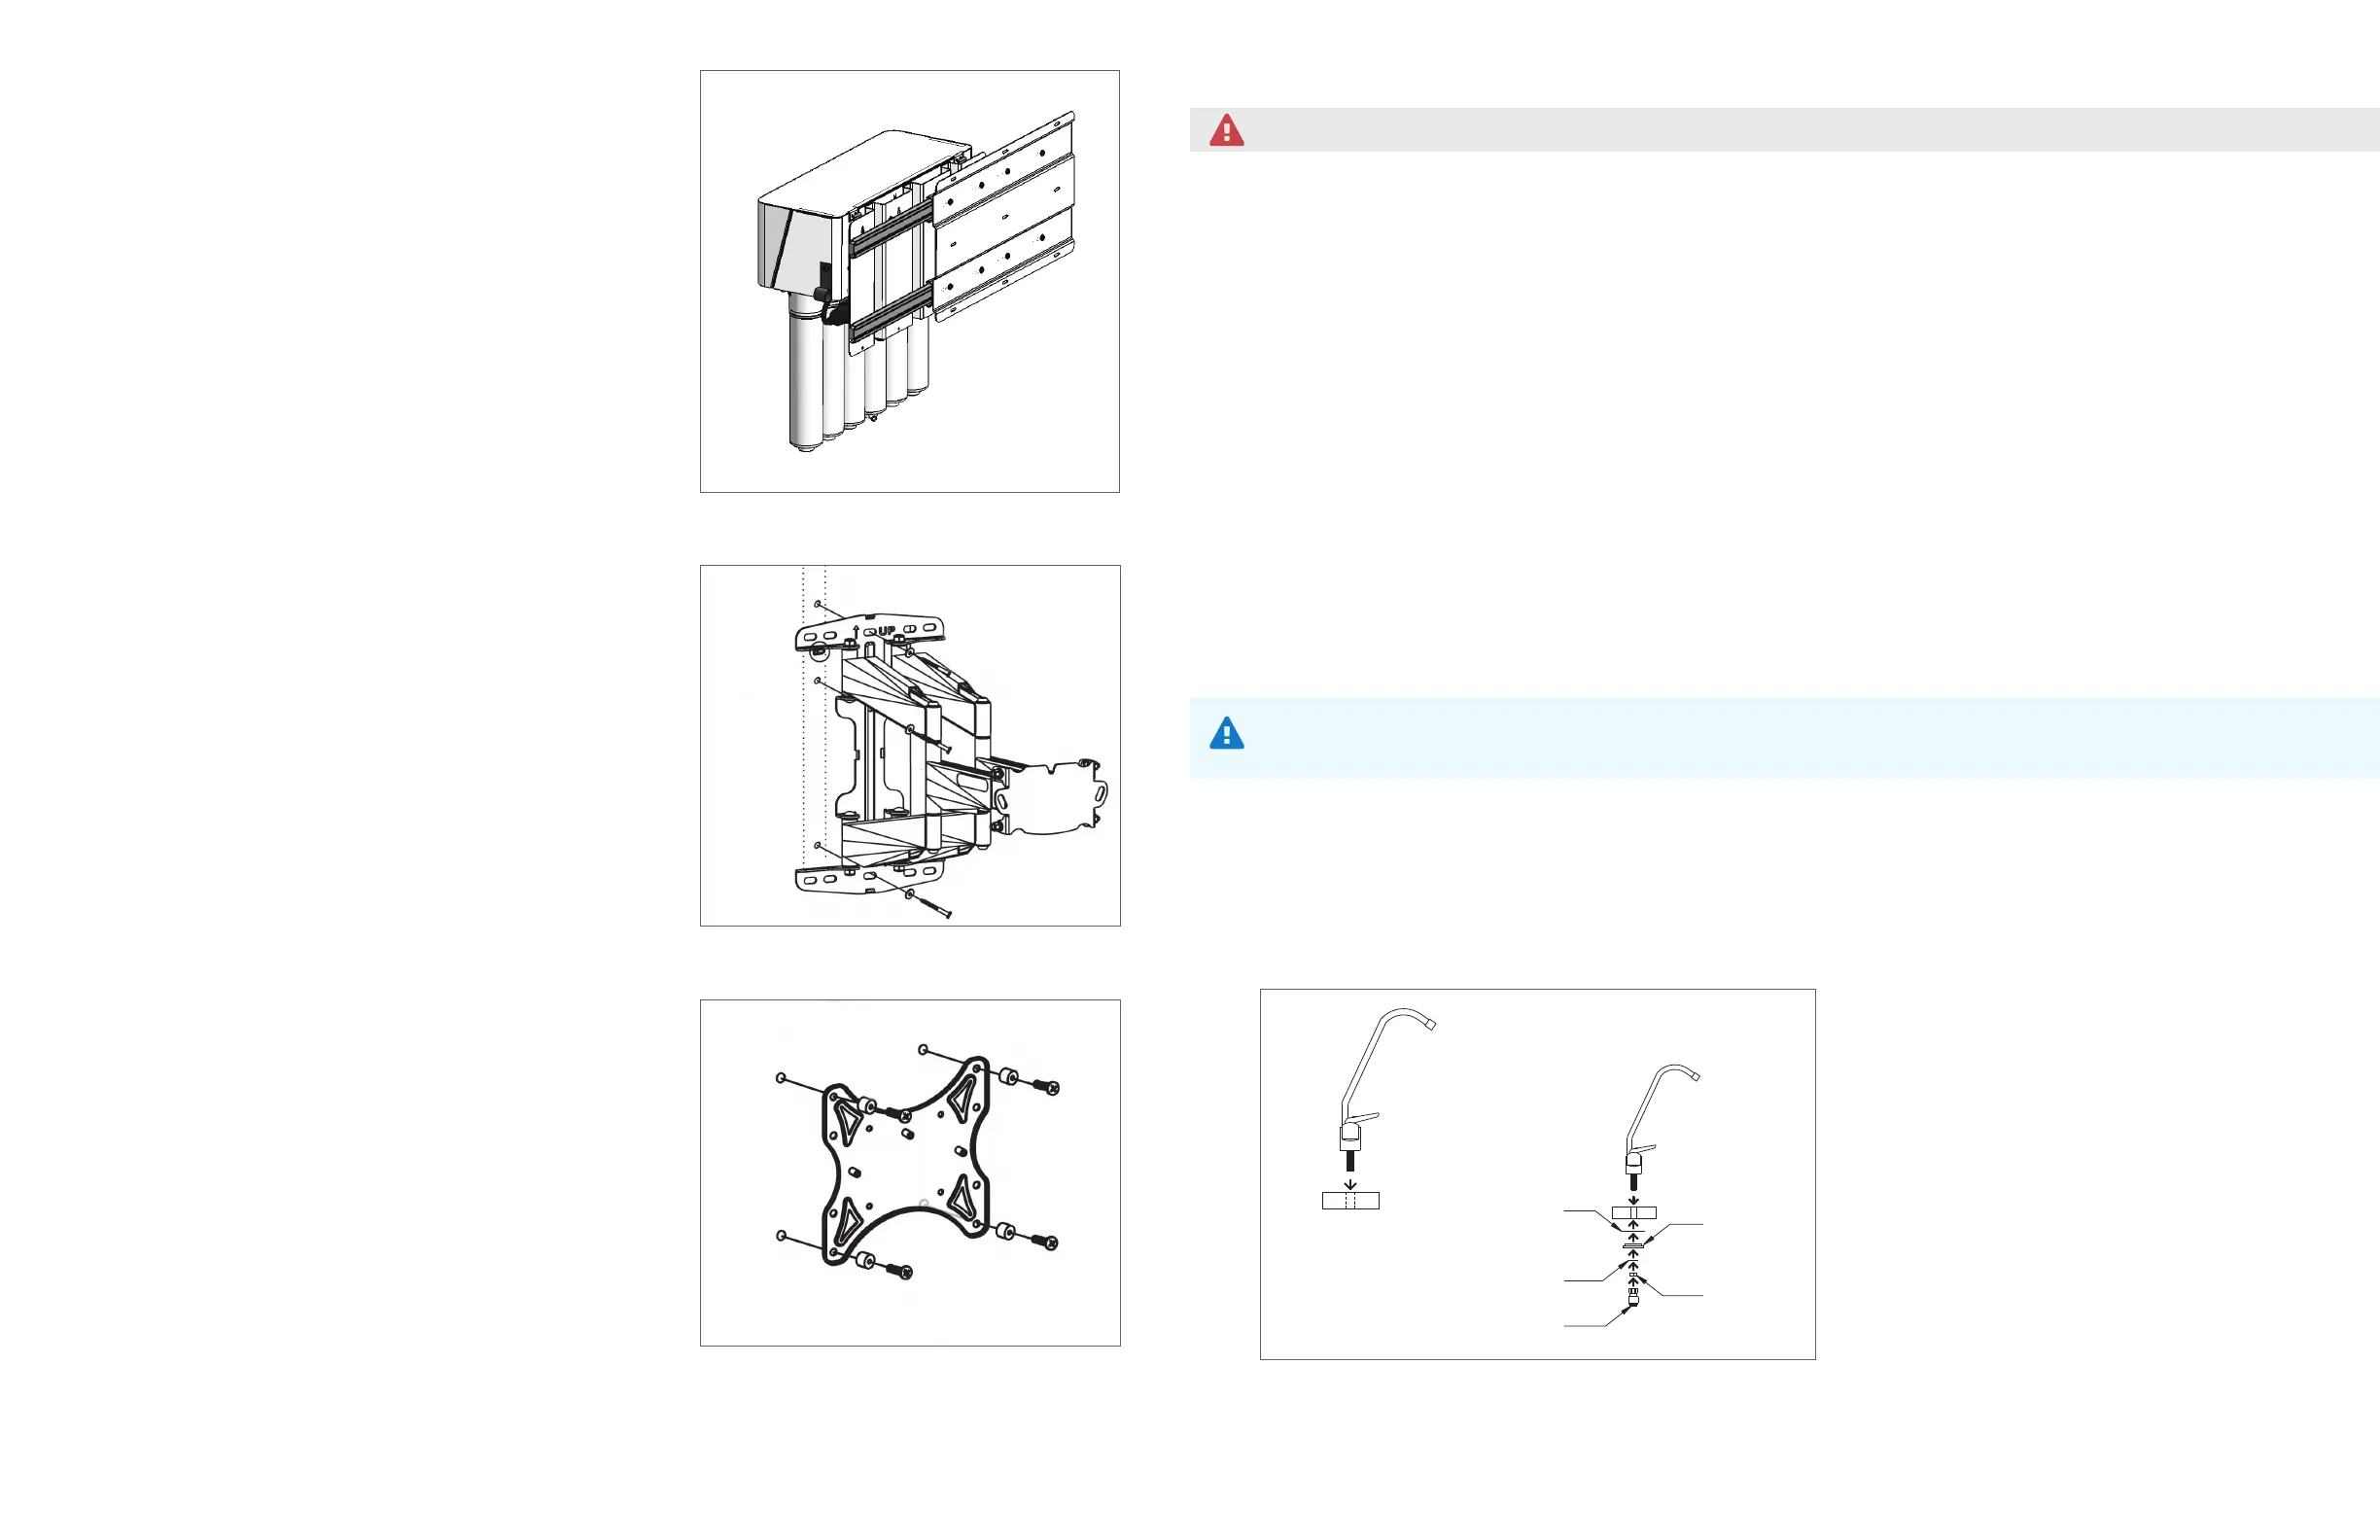The width and height of the screenshot is (2380, 1540).
Task: Select the bottom-left screw below the X-shaped plate
Action: click(899, 1271)
